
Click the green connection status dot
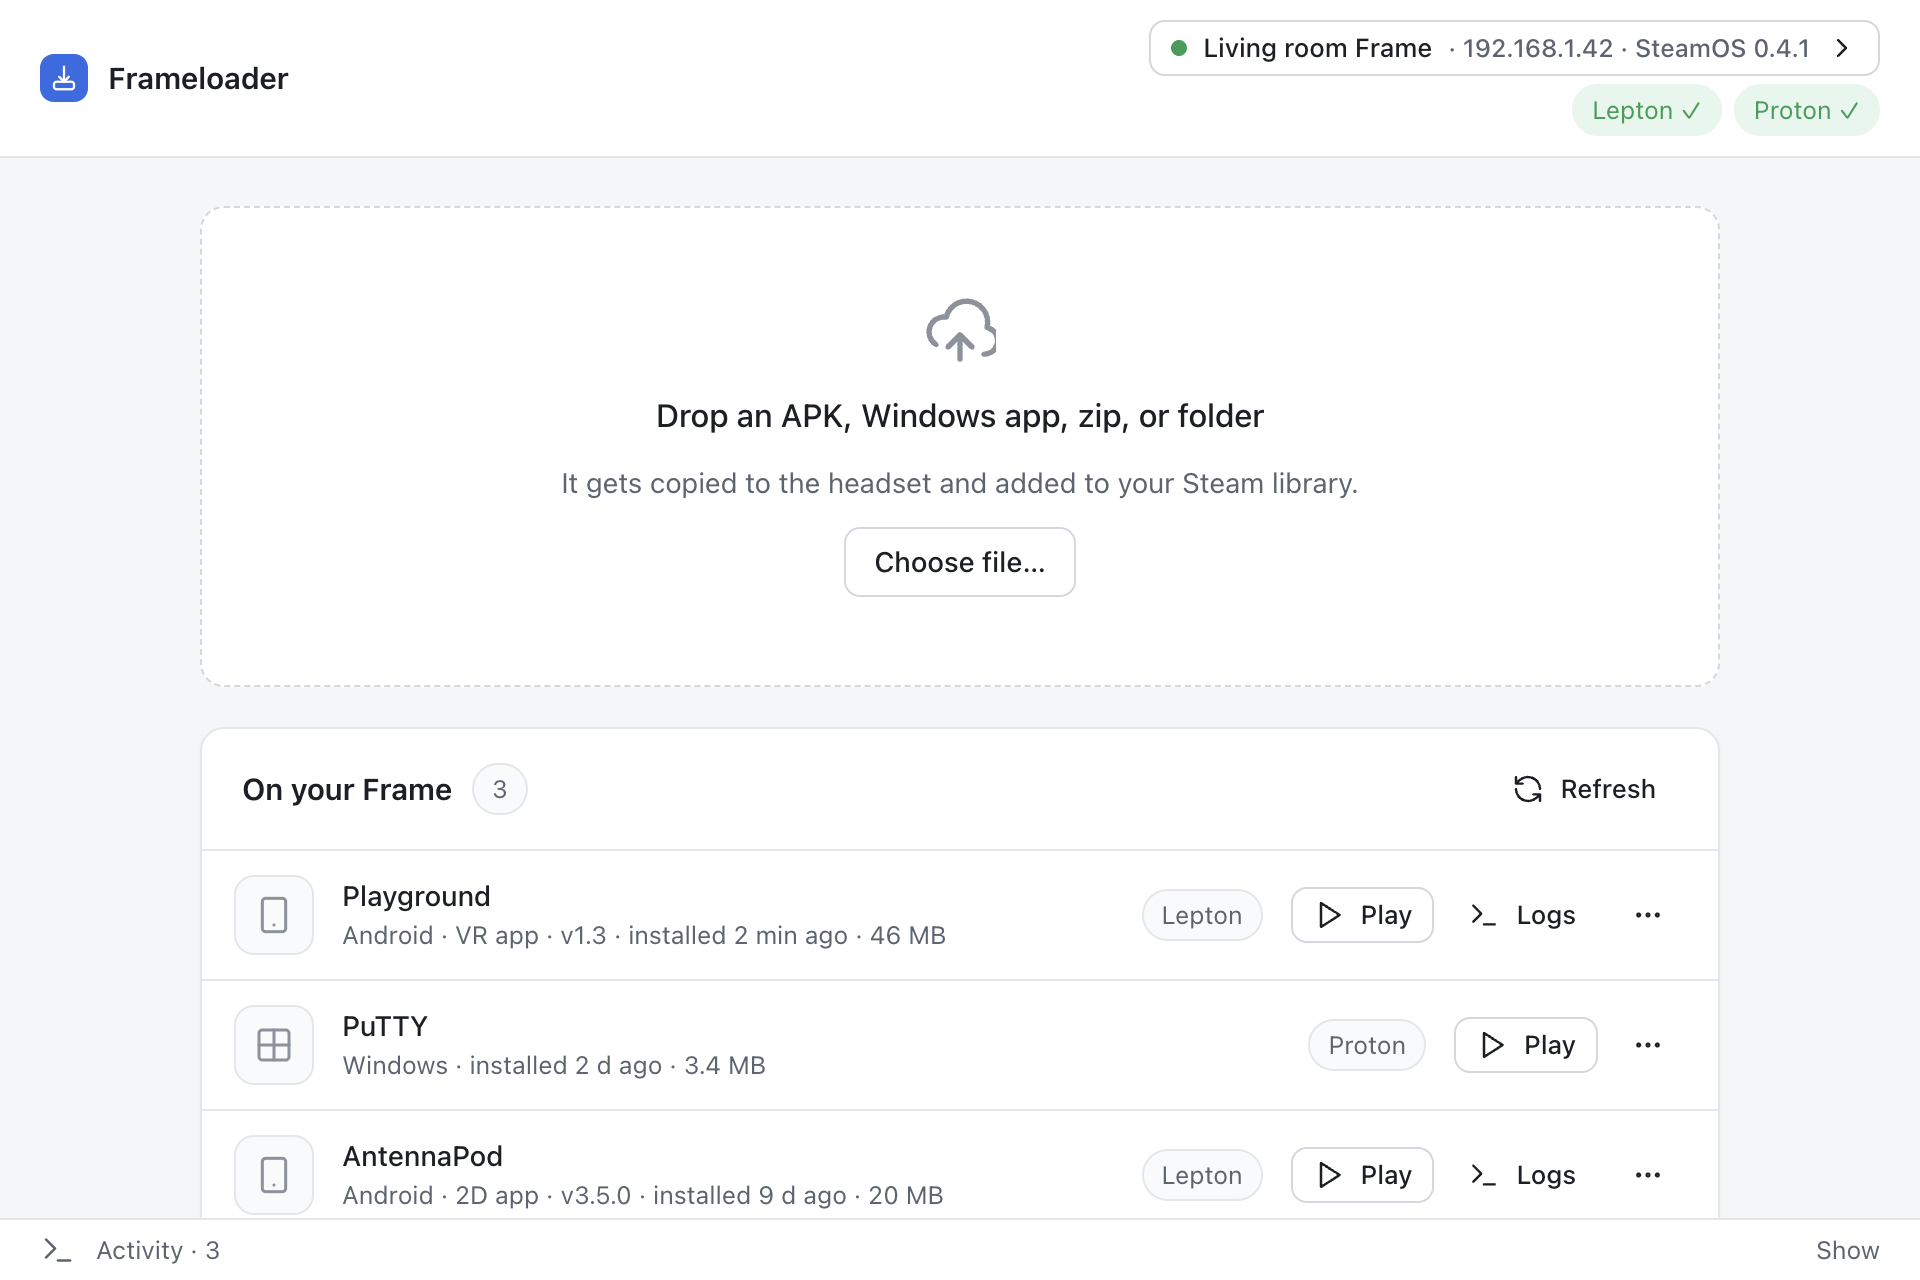pos(1179,48)
